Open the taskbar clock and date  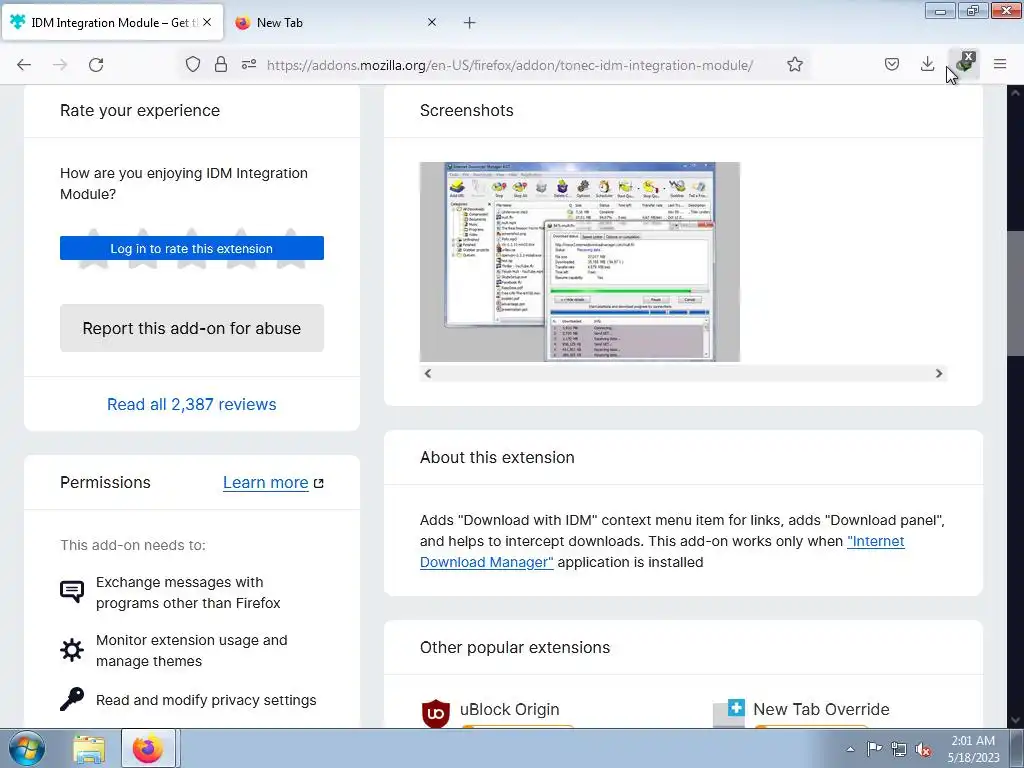click(973, 749)
